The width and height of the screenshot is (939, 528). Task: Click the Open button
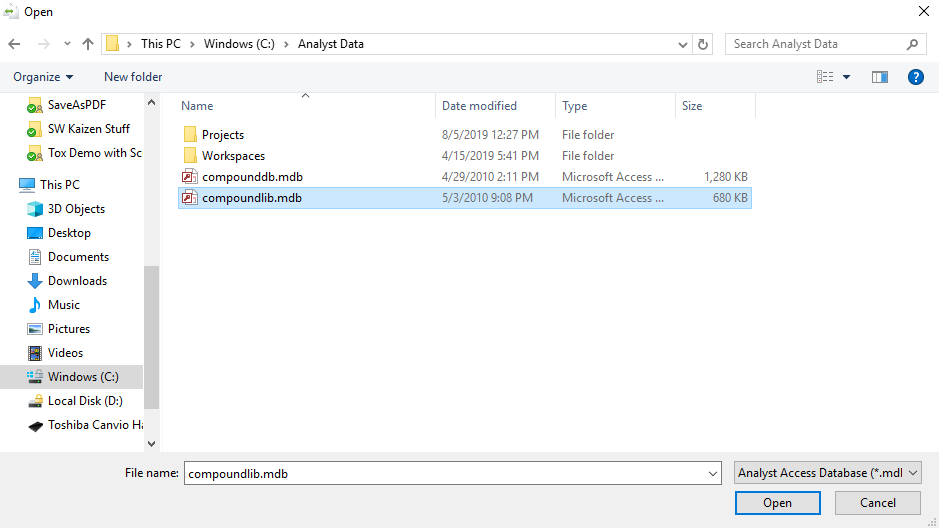click(x=777, y=503)
